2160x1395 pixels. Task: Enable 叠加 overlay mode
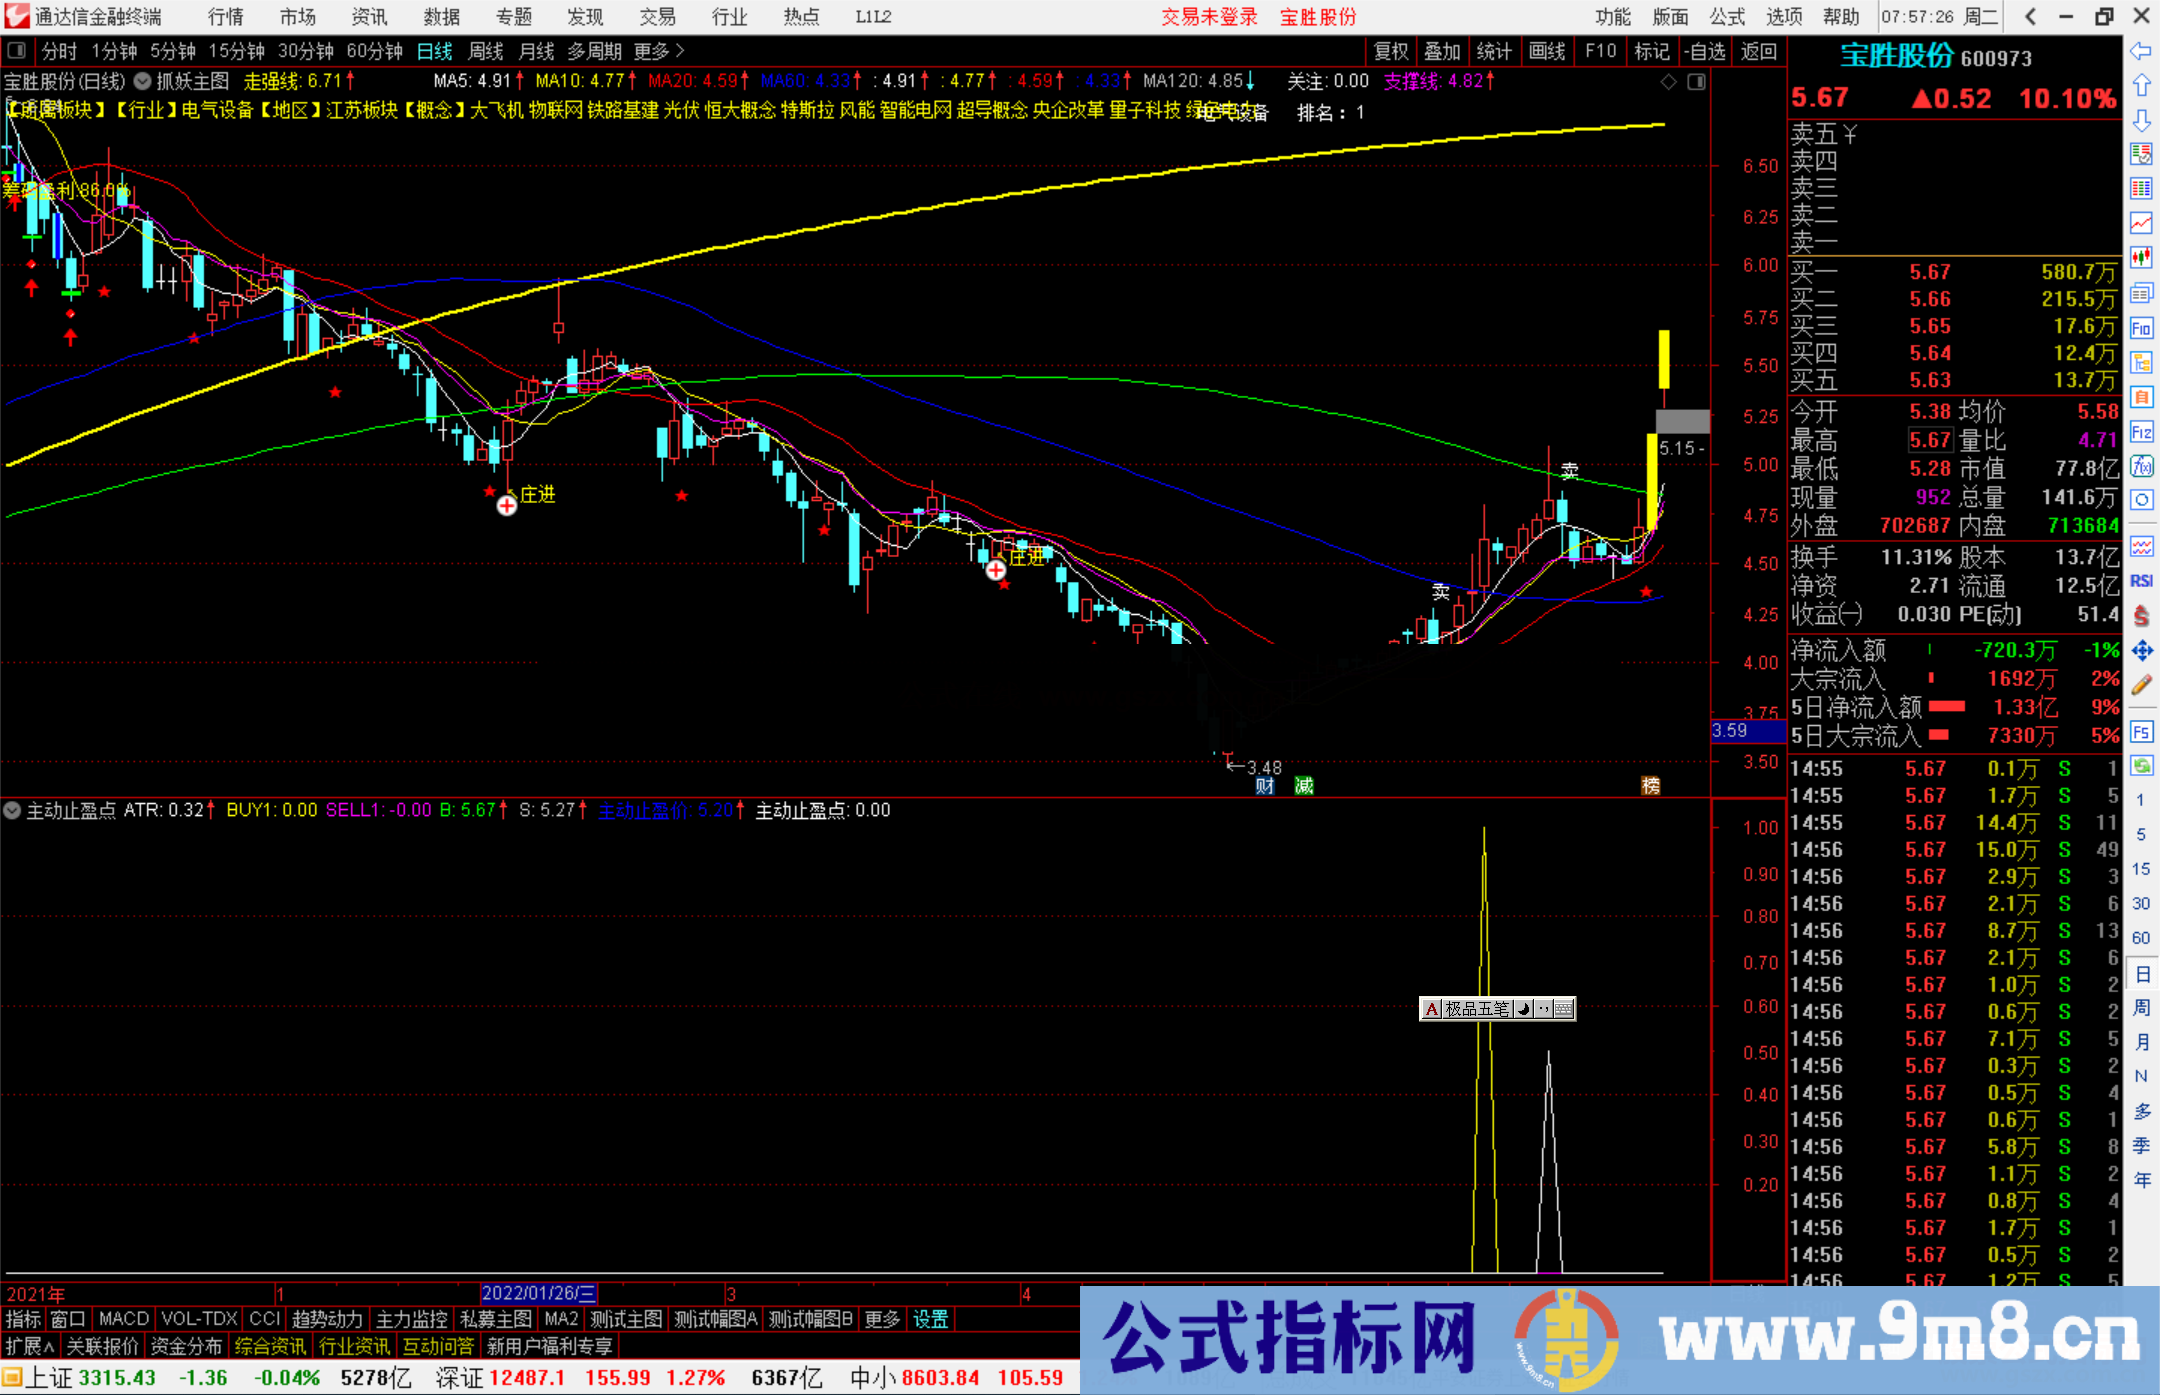(1443, 51)
